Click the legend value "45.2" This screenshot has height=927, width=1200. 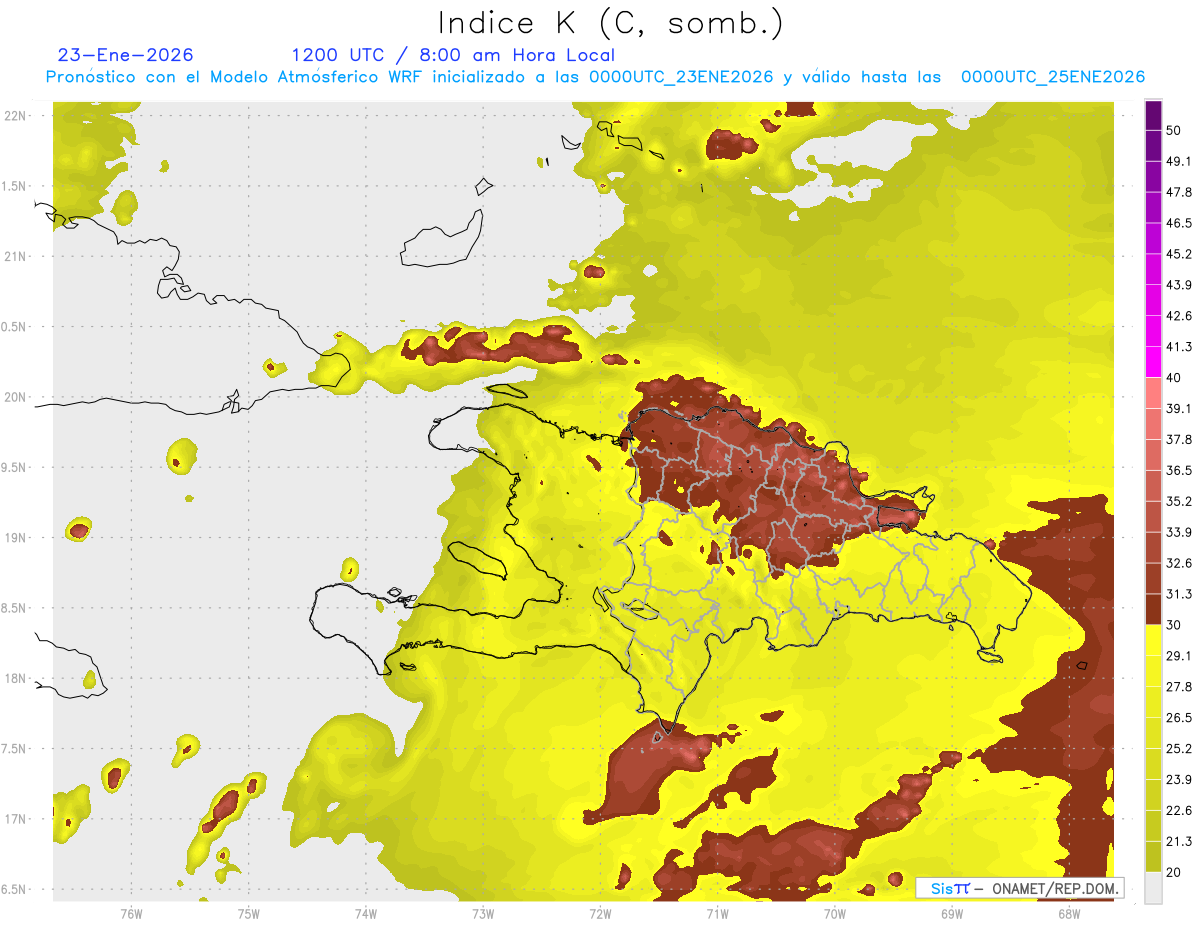tap(1179, 254)
